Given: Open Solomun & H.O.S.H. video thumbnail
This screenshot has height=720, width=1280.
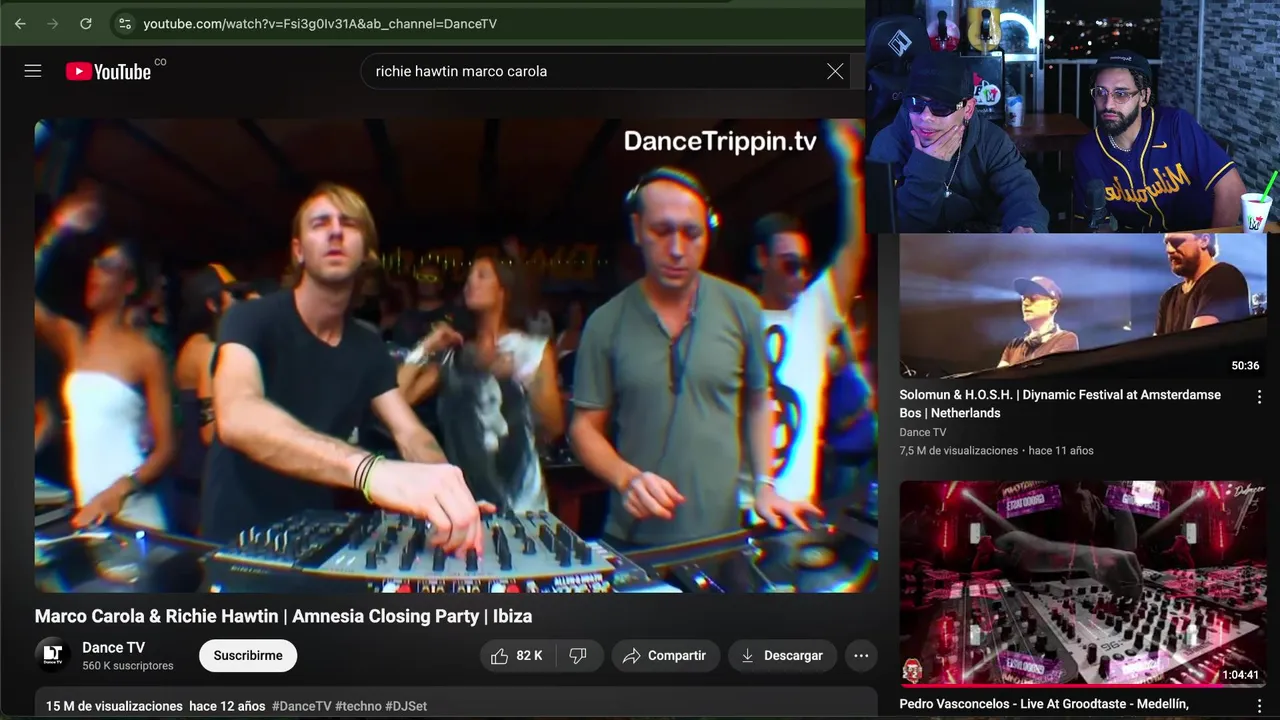Looking at the screenshot, I should pos(1083,306).
